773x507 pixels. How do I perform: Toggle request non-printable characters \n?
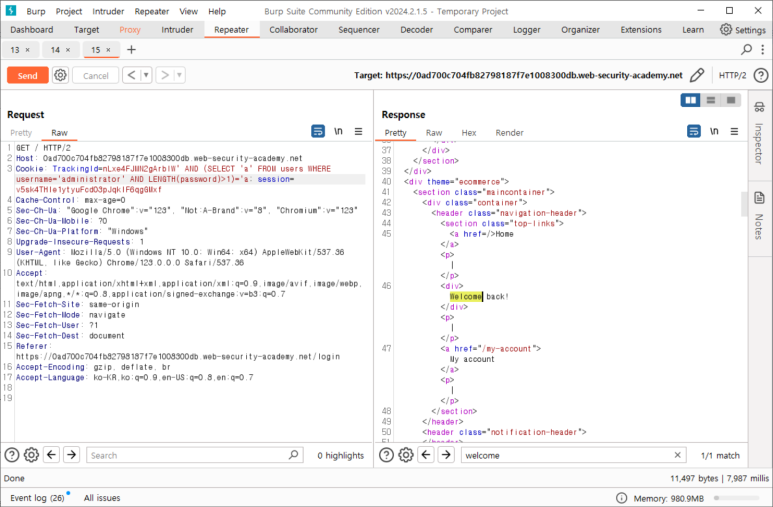[x=338, y=131]
